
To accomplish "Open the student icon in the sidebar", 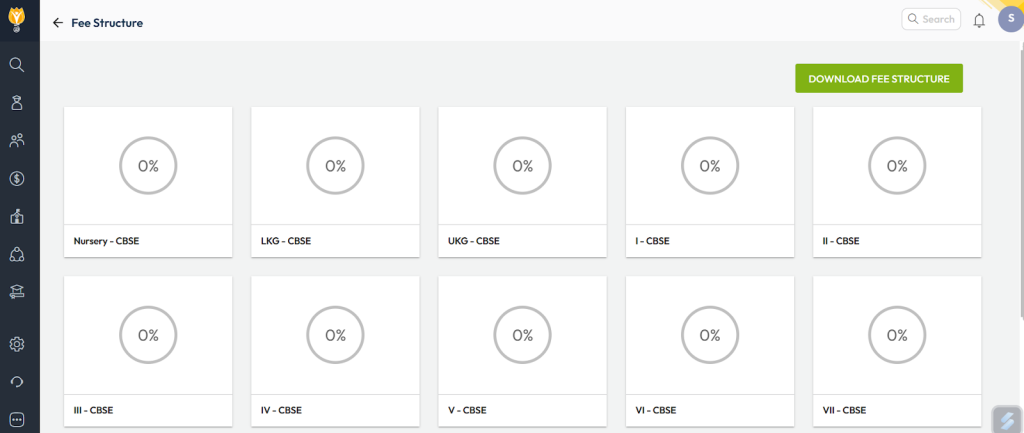I will [17, 102].
